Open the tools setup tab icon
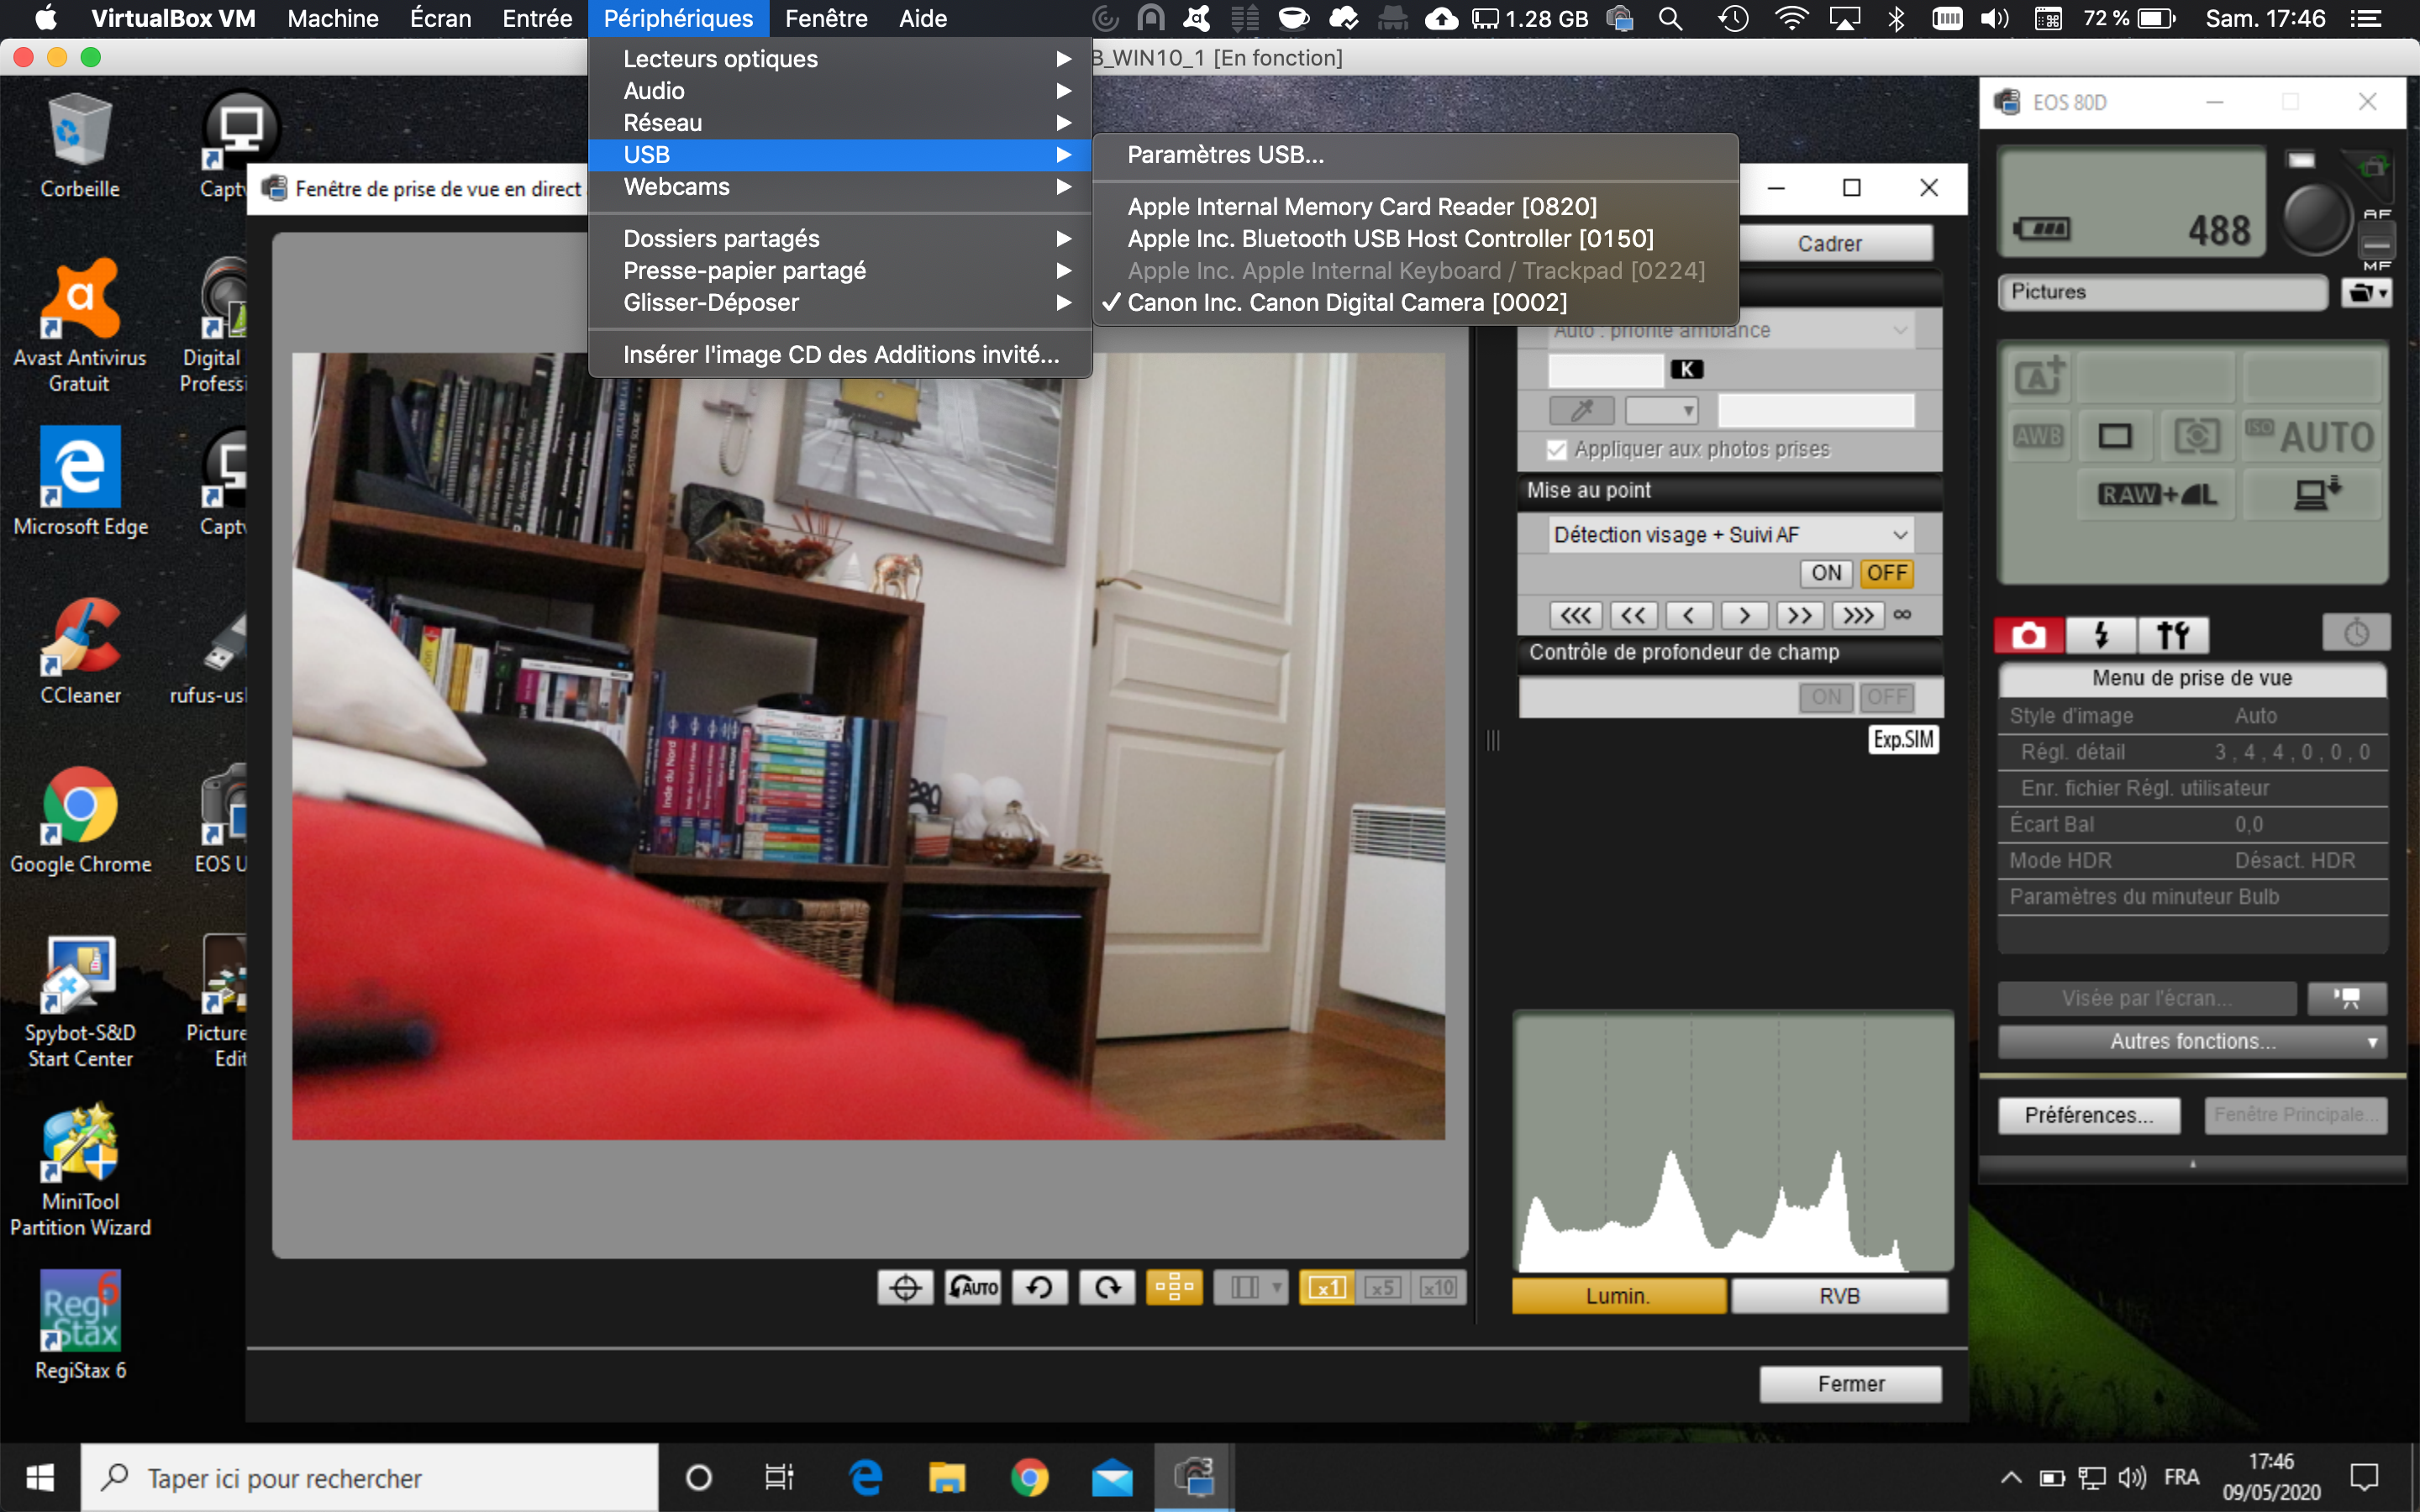2420x1512 pixels. 2172,635
